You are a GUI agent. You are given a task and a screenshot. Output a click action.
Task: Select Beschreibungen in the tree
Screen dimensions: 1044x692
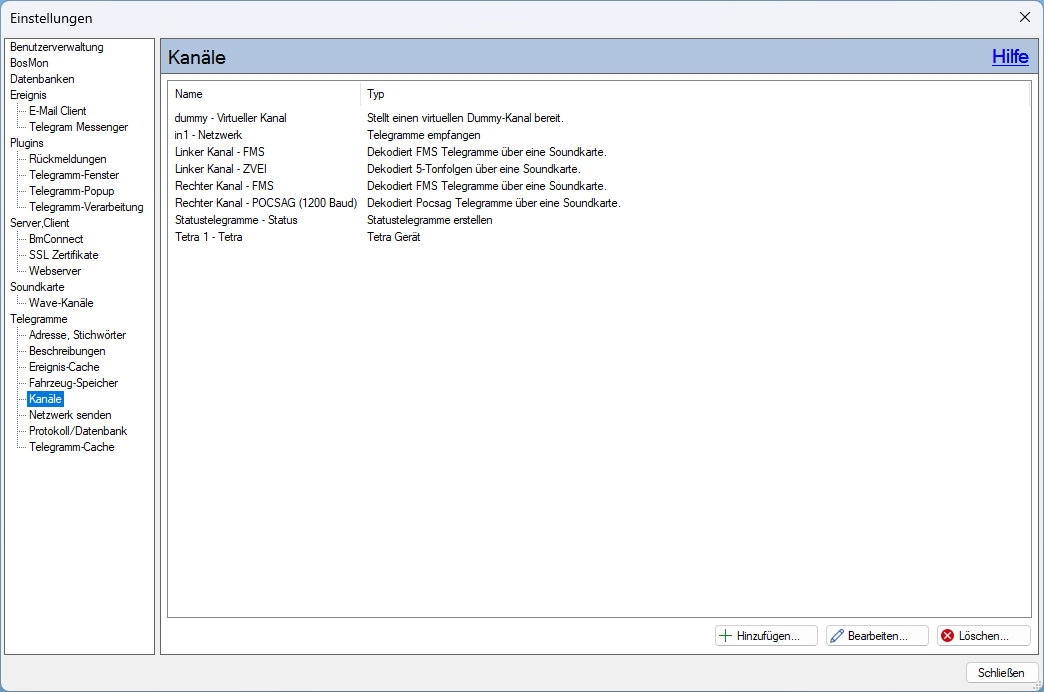67,351
